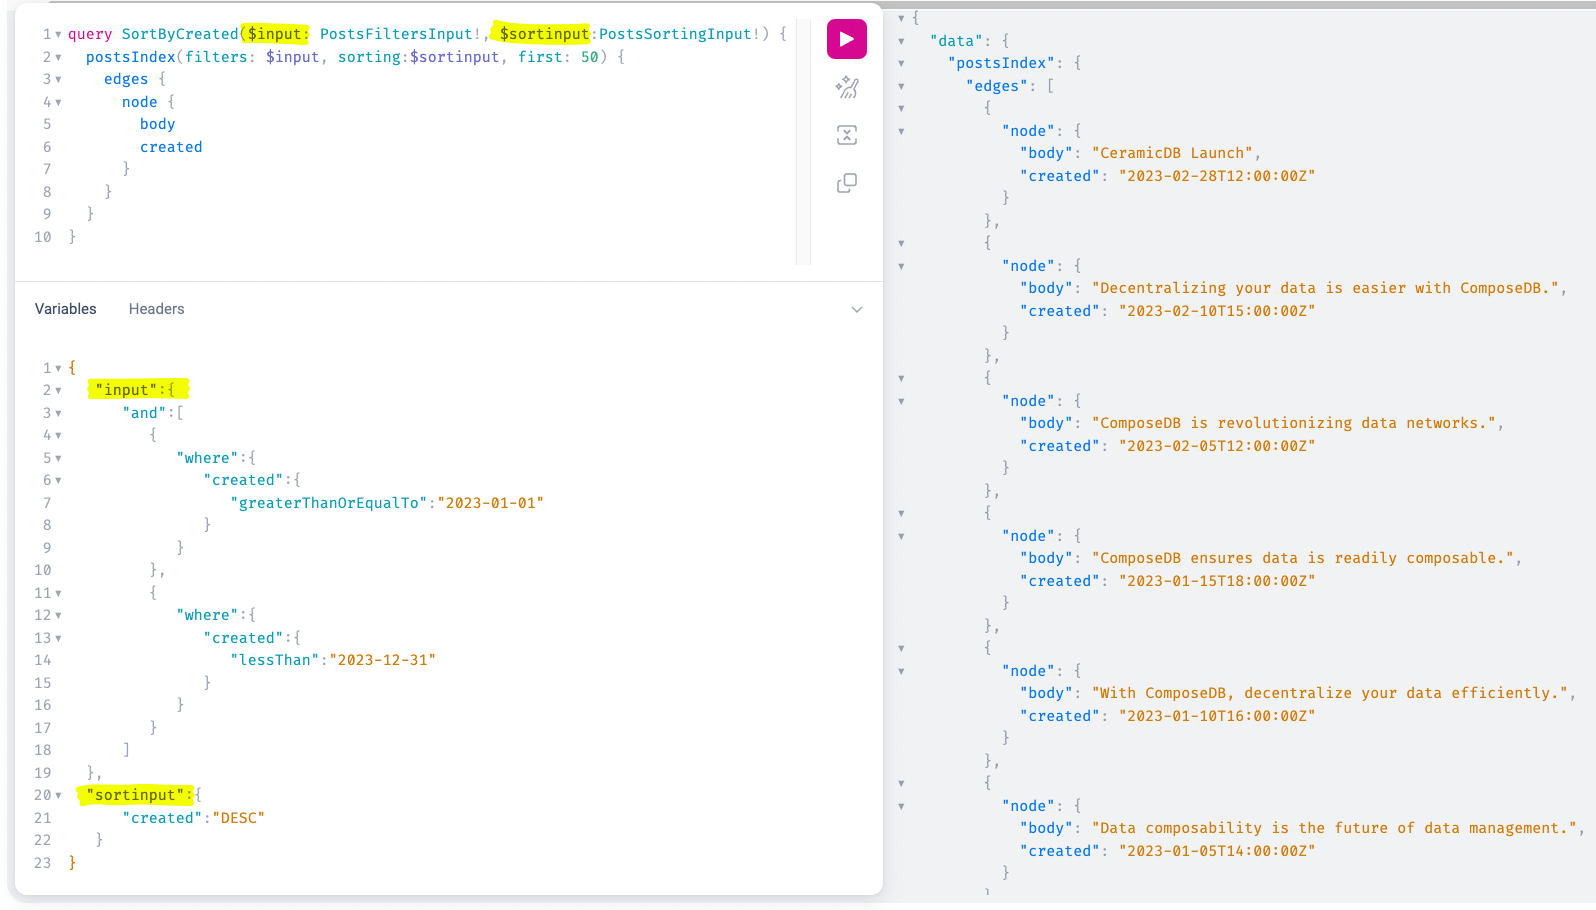This screenshot has width=1596, height=910.
Task: Click the 'created' field on query line 6
Action: (x=171, y=147)
